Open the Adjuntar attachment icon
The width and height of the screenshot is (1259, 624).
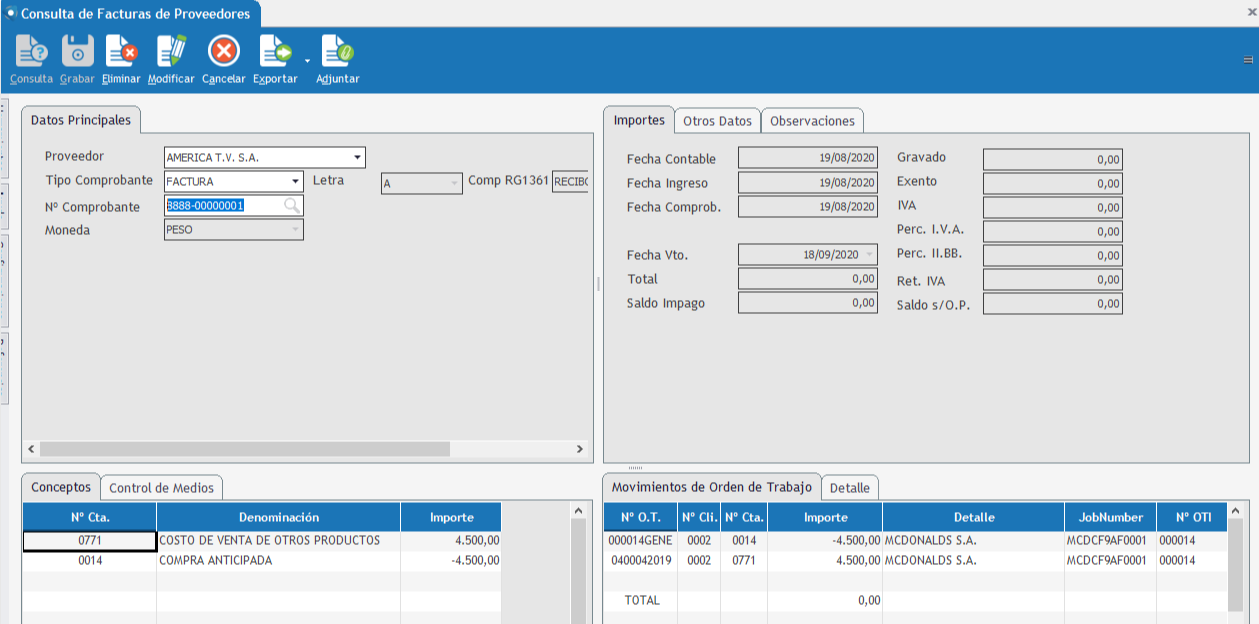(337, 51)
